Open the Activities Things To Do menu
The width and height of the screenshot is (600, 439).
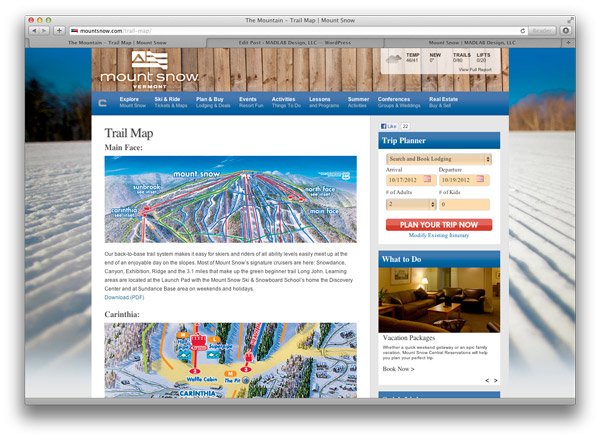tap(286, 102)
